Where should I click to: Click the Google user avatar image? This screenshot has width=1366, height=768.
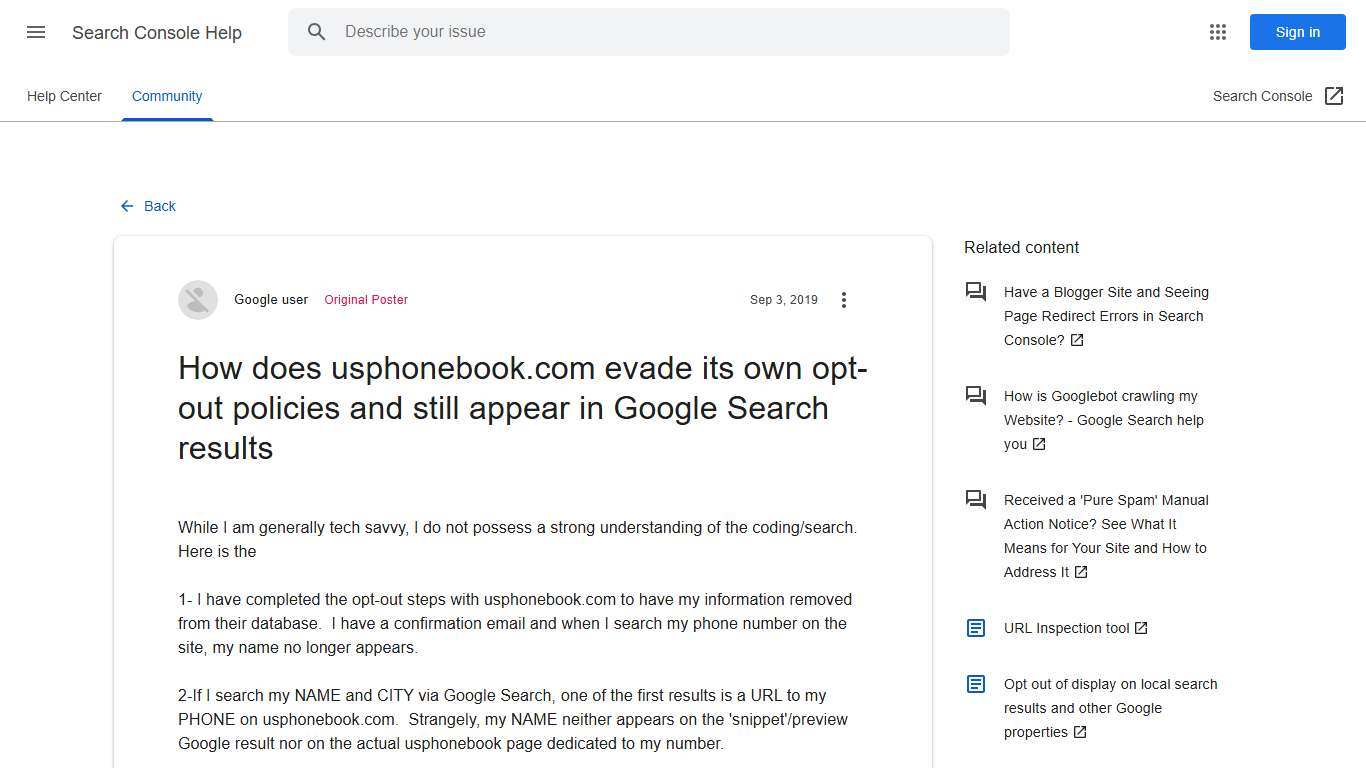197,299
